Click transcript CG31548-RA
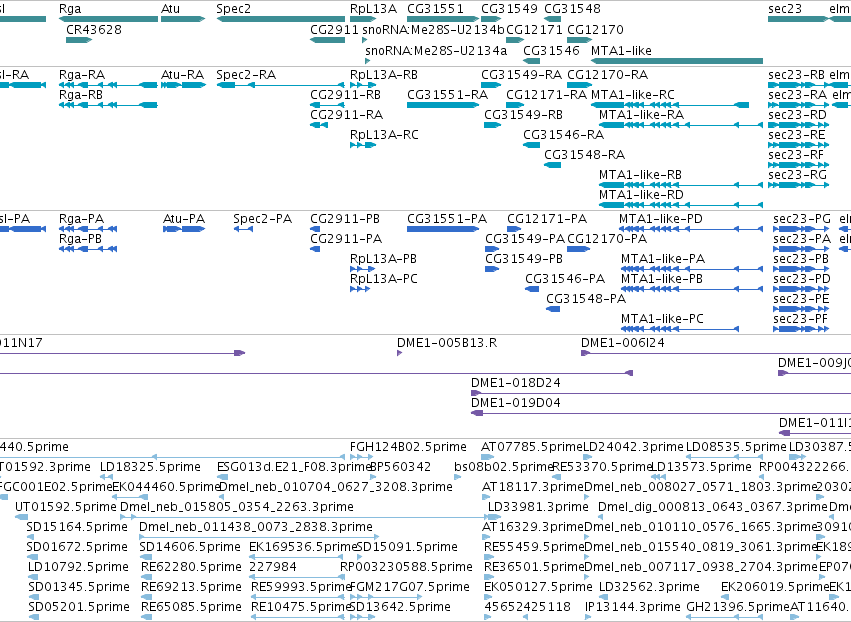Viewport: 851px width, 622px height. (x=552, y=165)
